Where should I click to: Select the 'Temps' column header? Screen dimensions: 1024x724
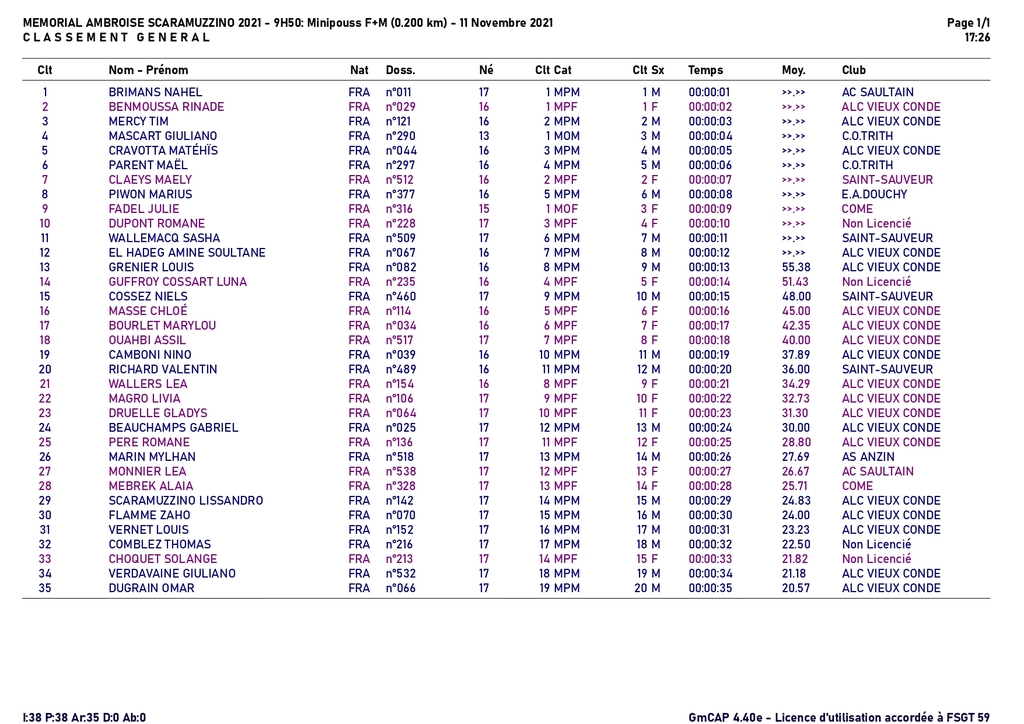[705, 70]
